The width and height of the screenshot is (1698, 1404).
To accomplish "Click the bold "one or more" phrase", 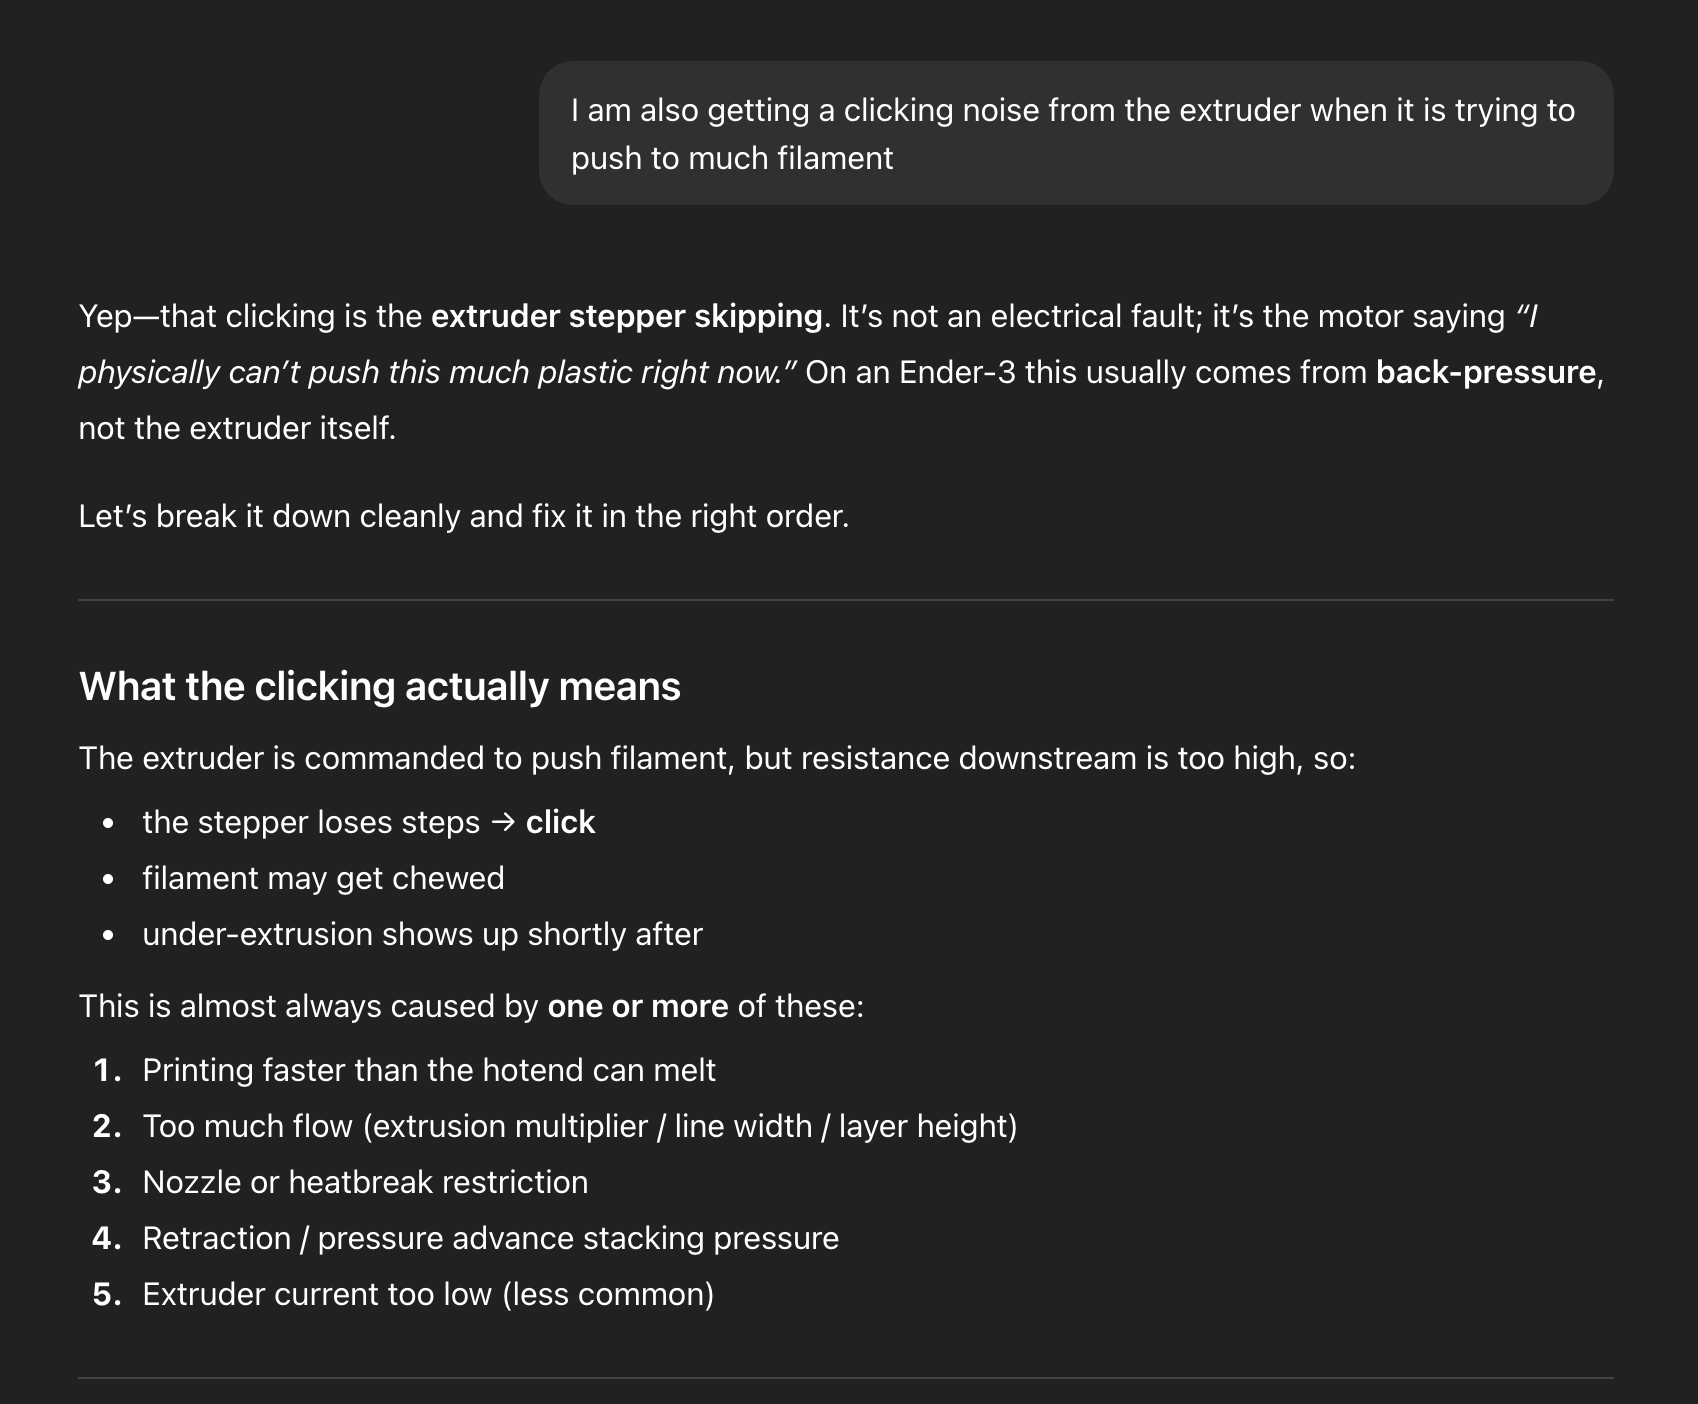I will pos(637,1006).
